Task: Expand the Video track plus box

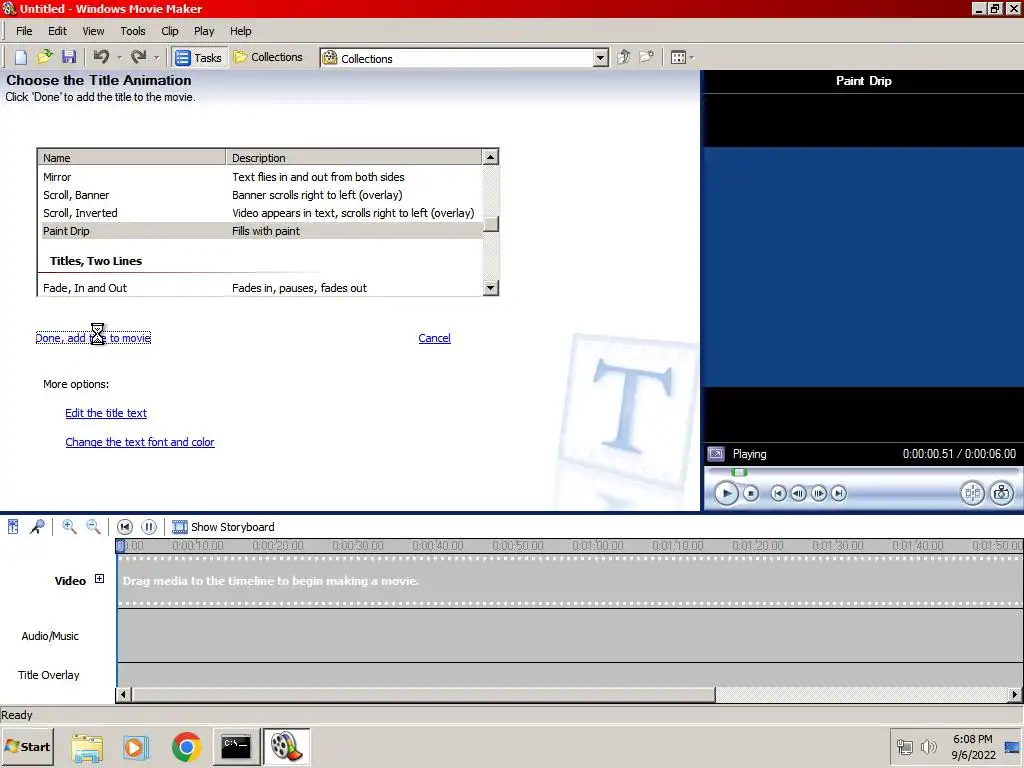Action: [99, 579]
